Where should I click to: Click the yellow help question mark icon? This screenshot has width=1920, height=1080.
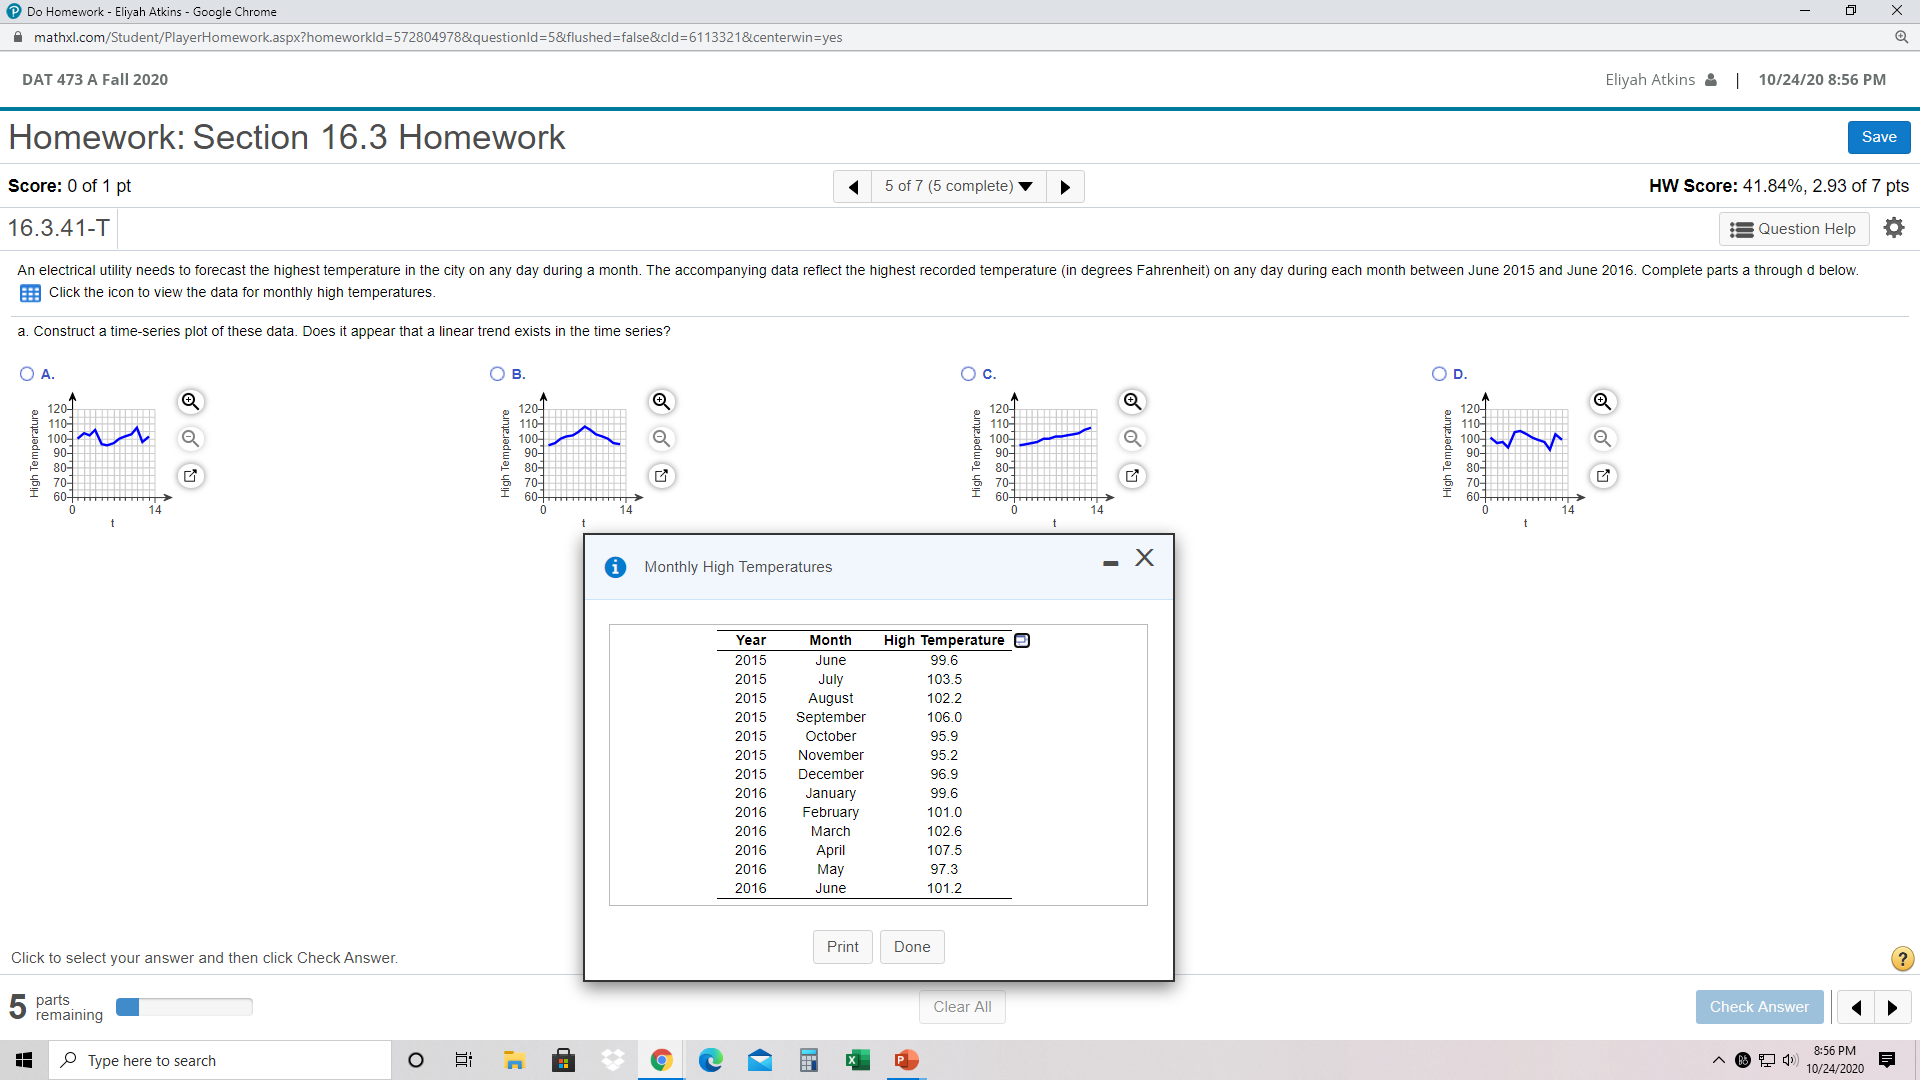1902,959
